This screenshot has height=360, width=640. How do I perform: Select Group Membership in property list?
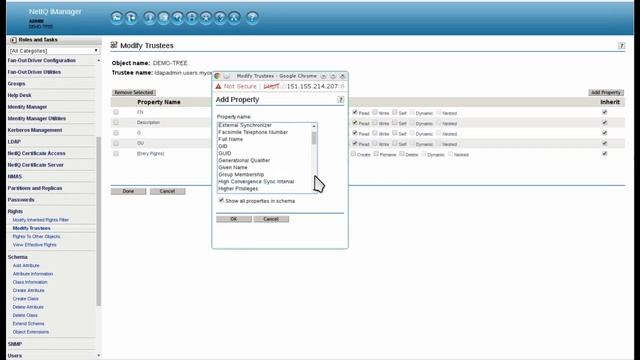tap(241, 175)
